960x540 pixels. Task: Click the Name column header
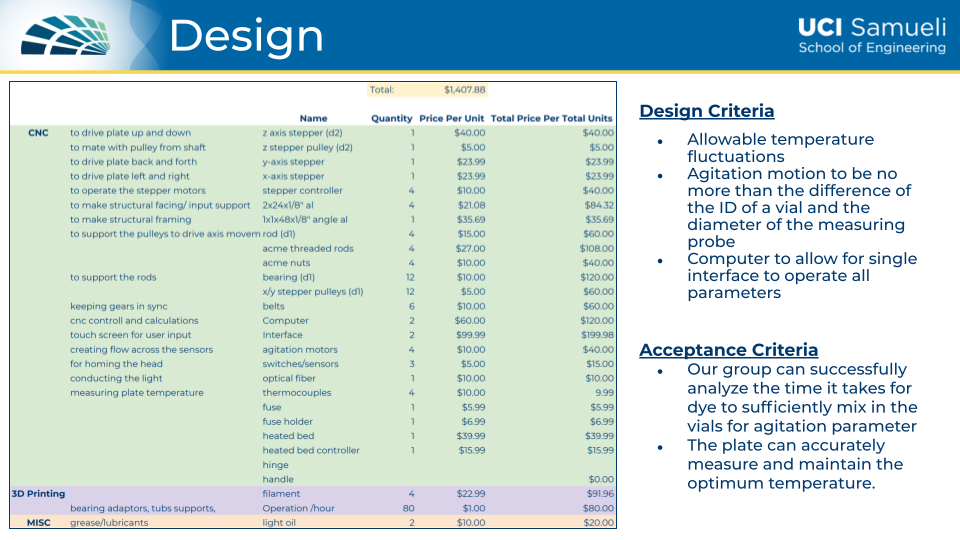[313, 118]
